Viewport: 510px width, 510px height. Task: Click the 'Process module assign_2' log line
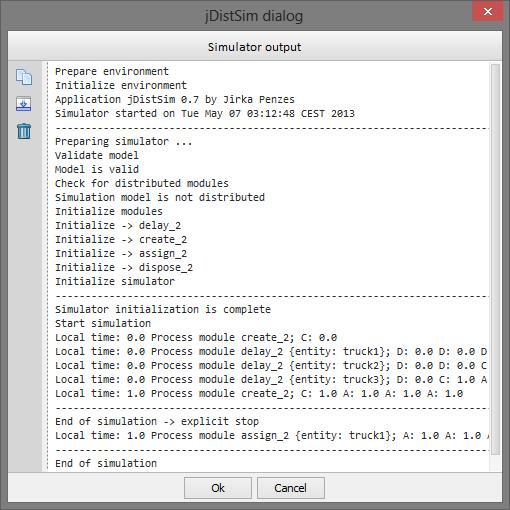point(272,435)
